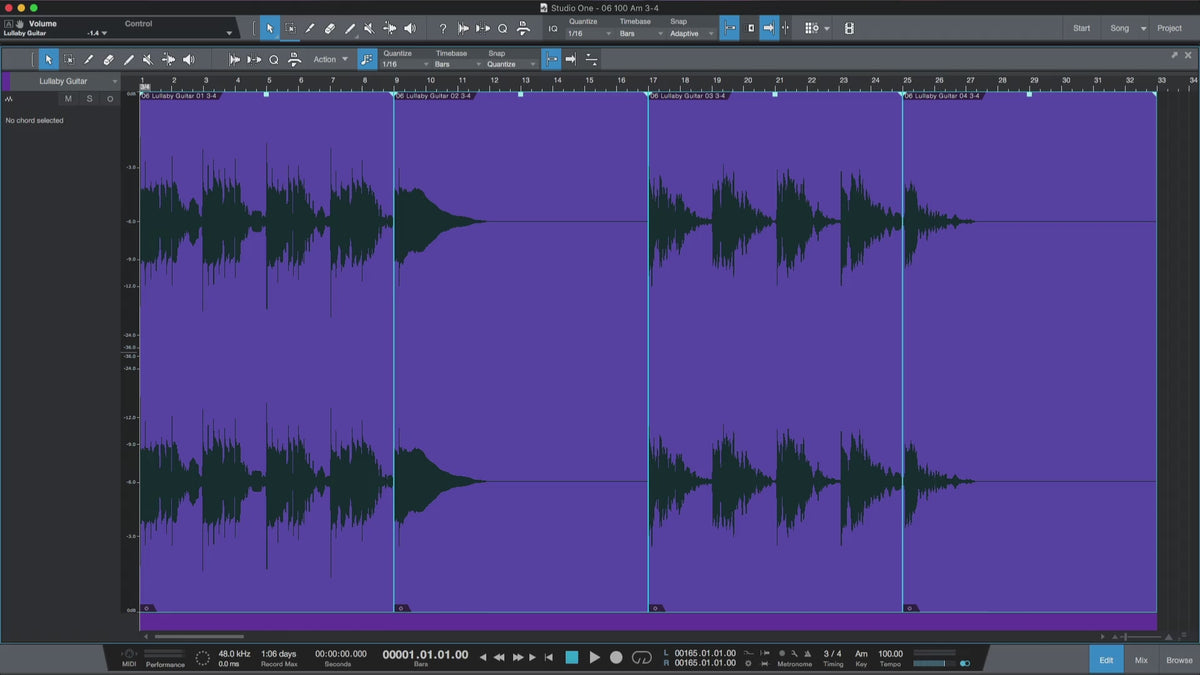Select the Paint tool in the top toolbar
The height and width of the screenshot is (675, 1200).
tap(350, 29)
